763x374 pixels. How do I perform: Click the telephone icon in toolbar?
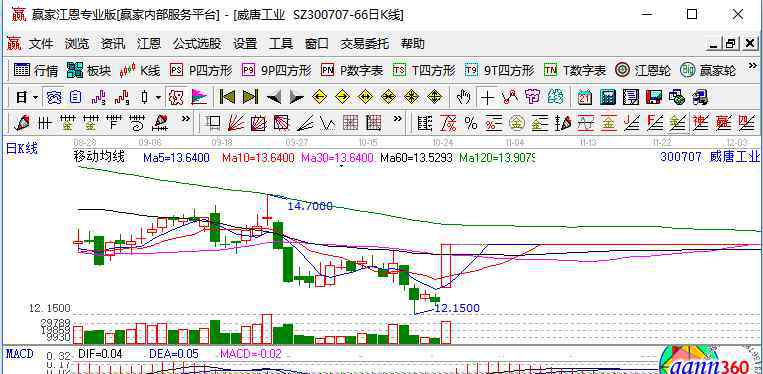[54, 98]
